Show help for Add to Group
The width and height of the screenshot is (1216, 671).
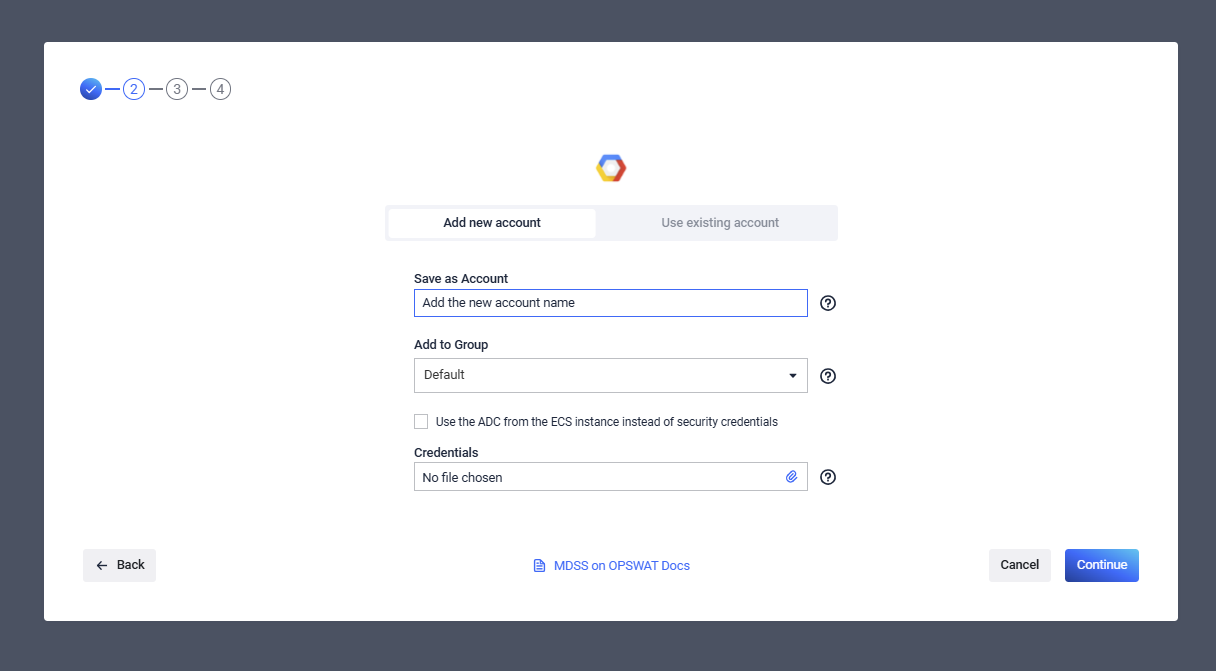coord(828,376)
